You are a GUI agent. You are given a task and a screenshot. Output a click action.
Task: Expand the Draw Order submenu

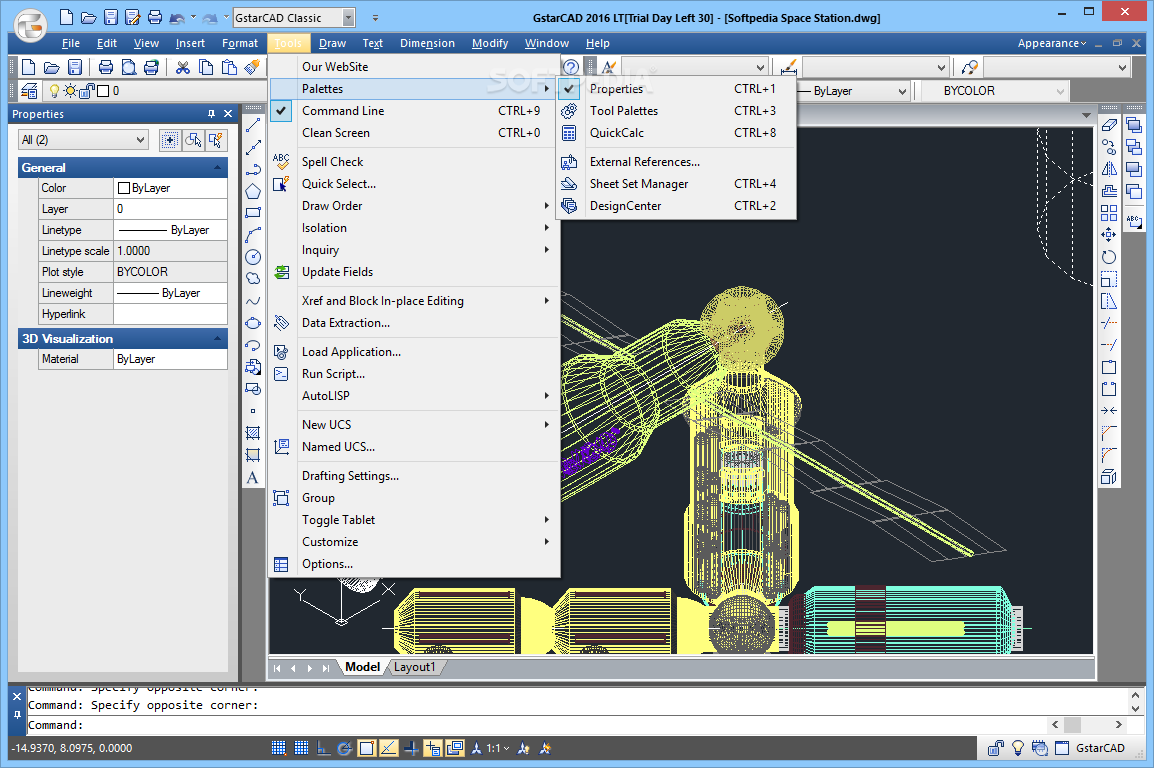click(414, 206)
